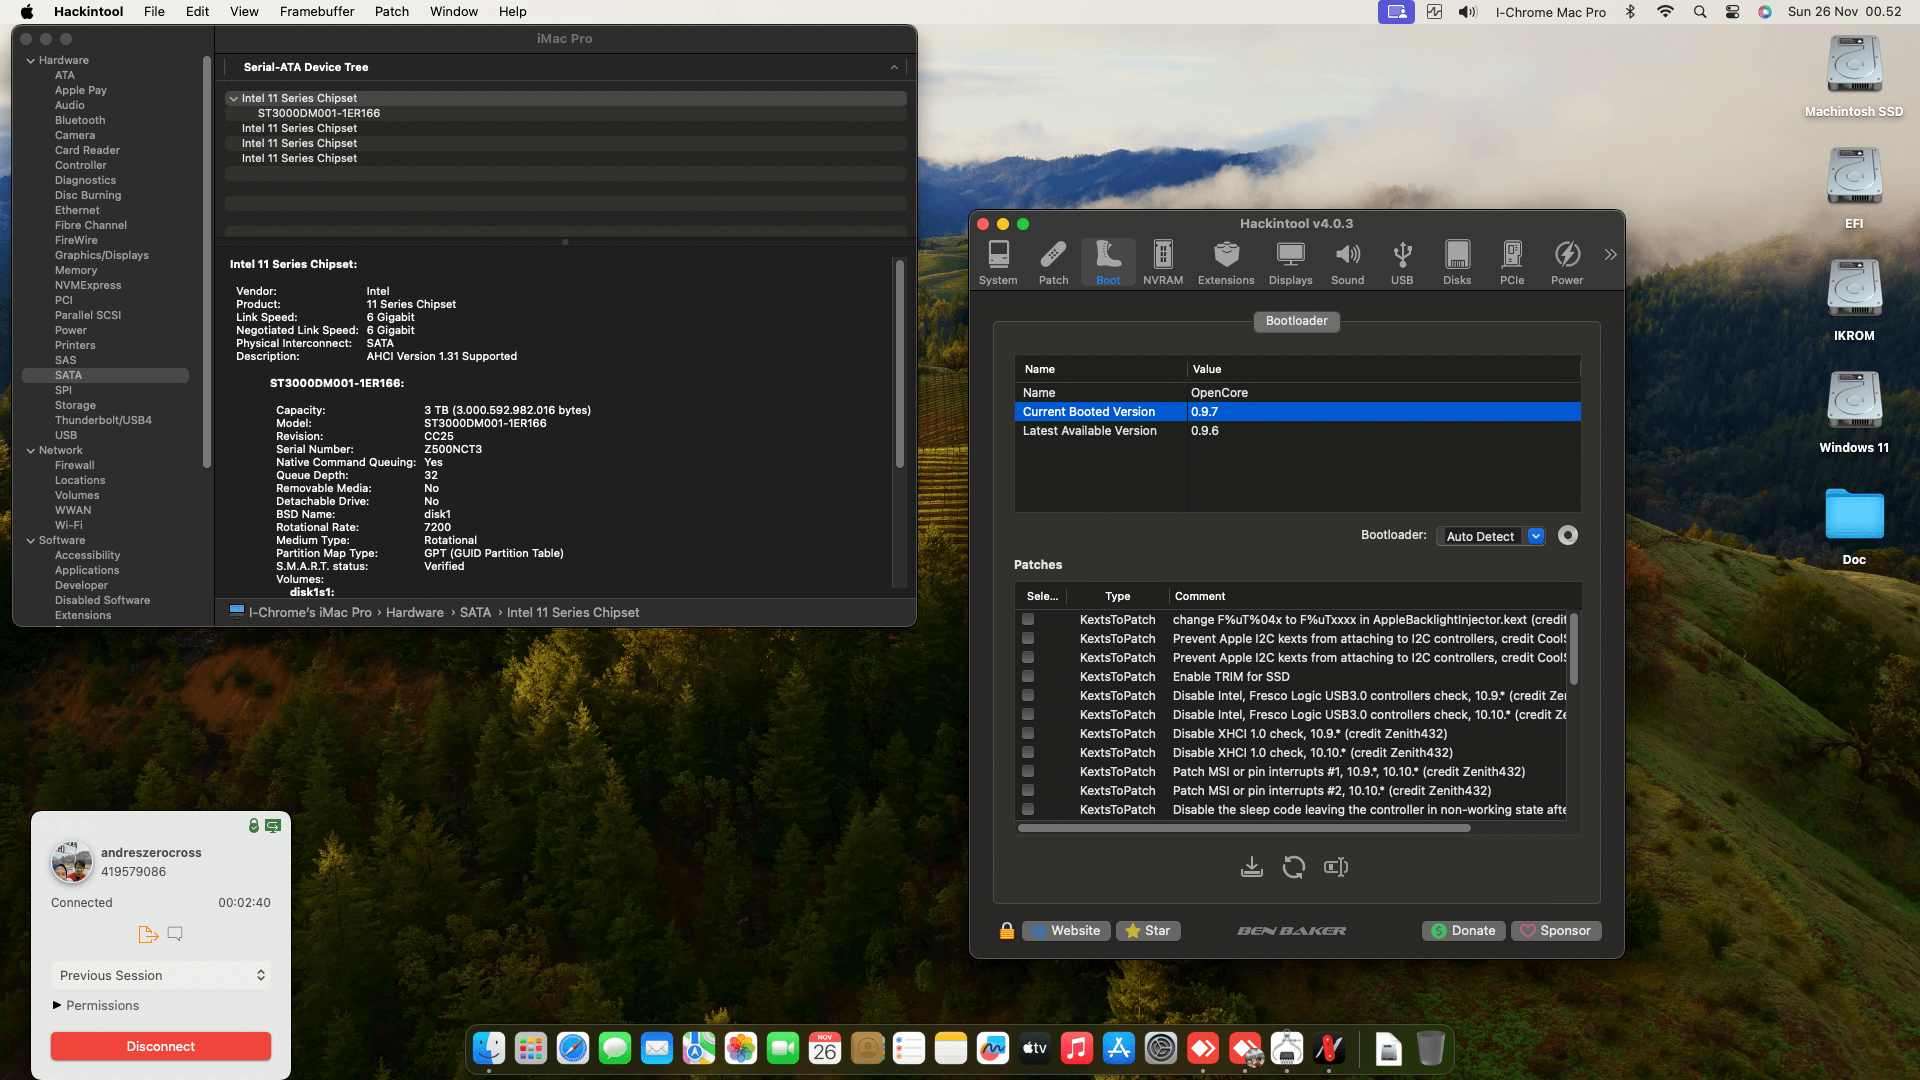Switch to the Patch toolbar section in Hackintool
The image size is (1920, 1080).
click(1053, 263)
